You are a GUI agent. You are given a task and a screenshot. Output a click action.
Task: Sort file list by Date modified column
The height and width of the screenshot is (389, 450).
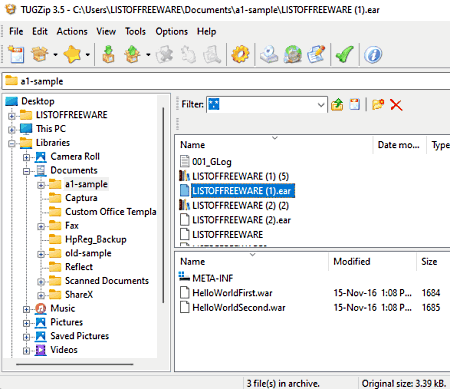(399, 145)
